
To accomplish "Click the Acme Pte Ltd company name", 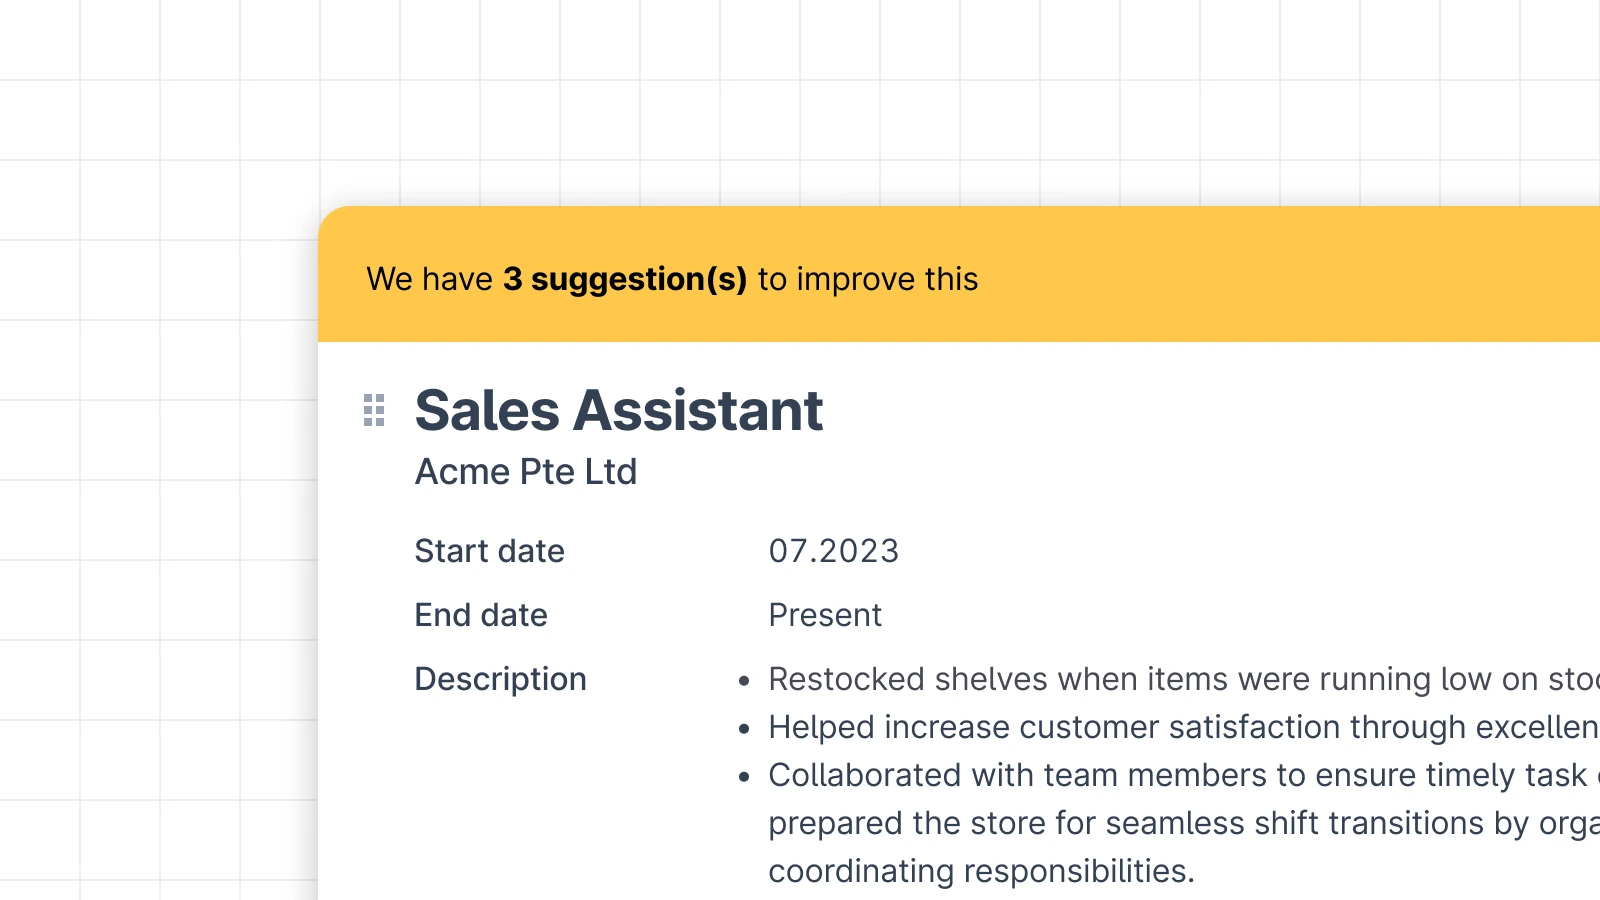I will (526, 472).
